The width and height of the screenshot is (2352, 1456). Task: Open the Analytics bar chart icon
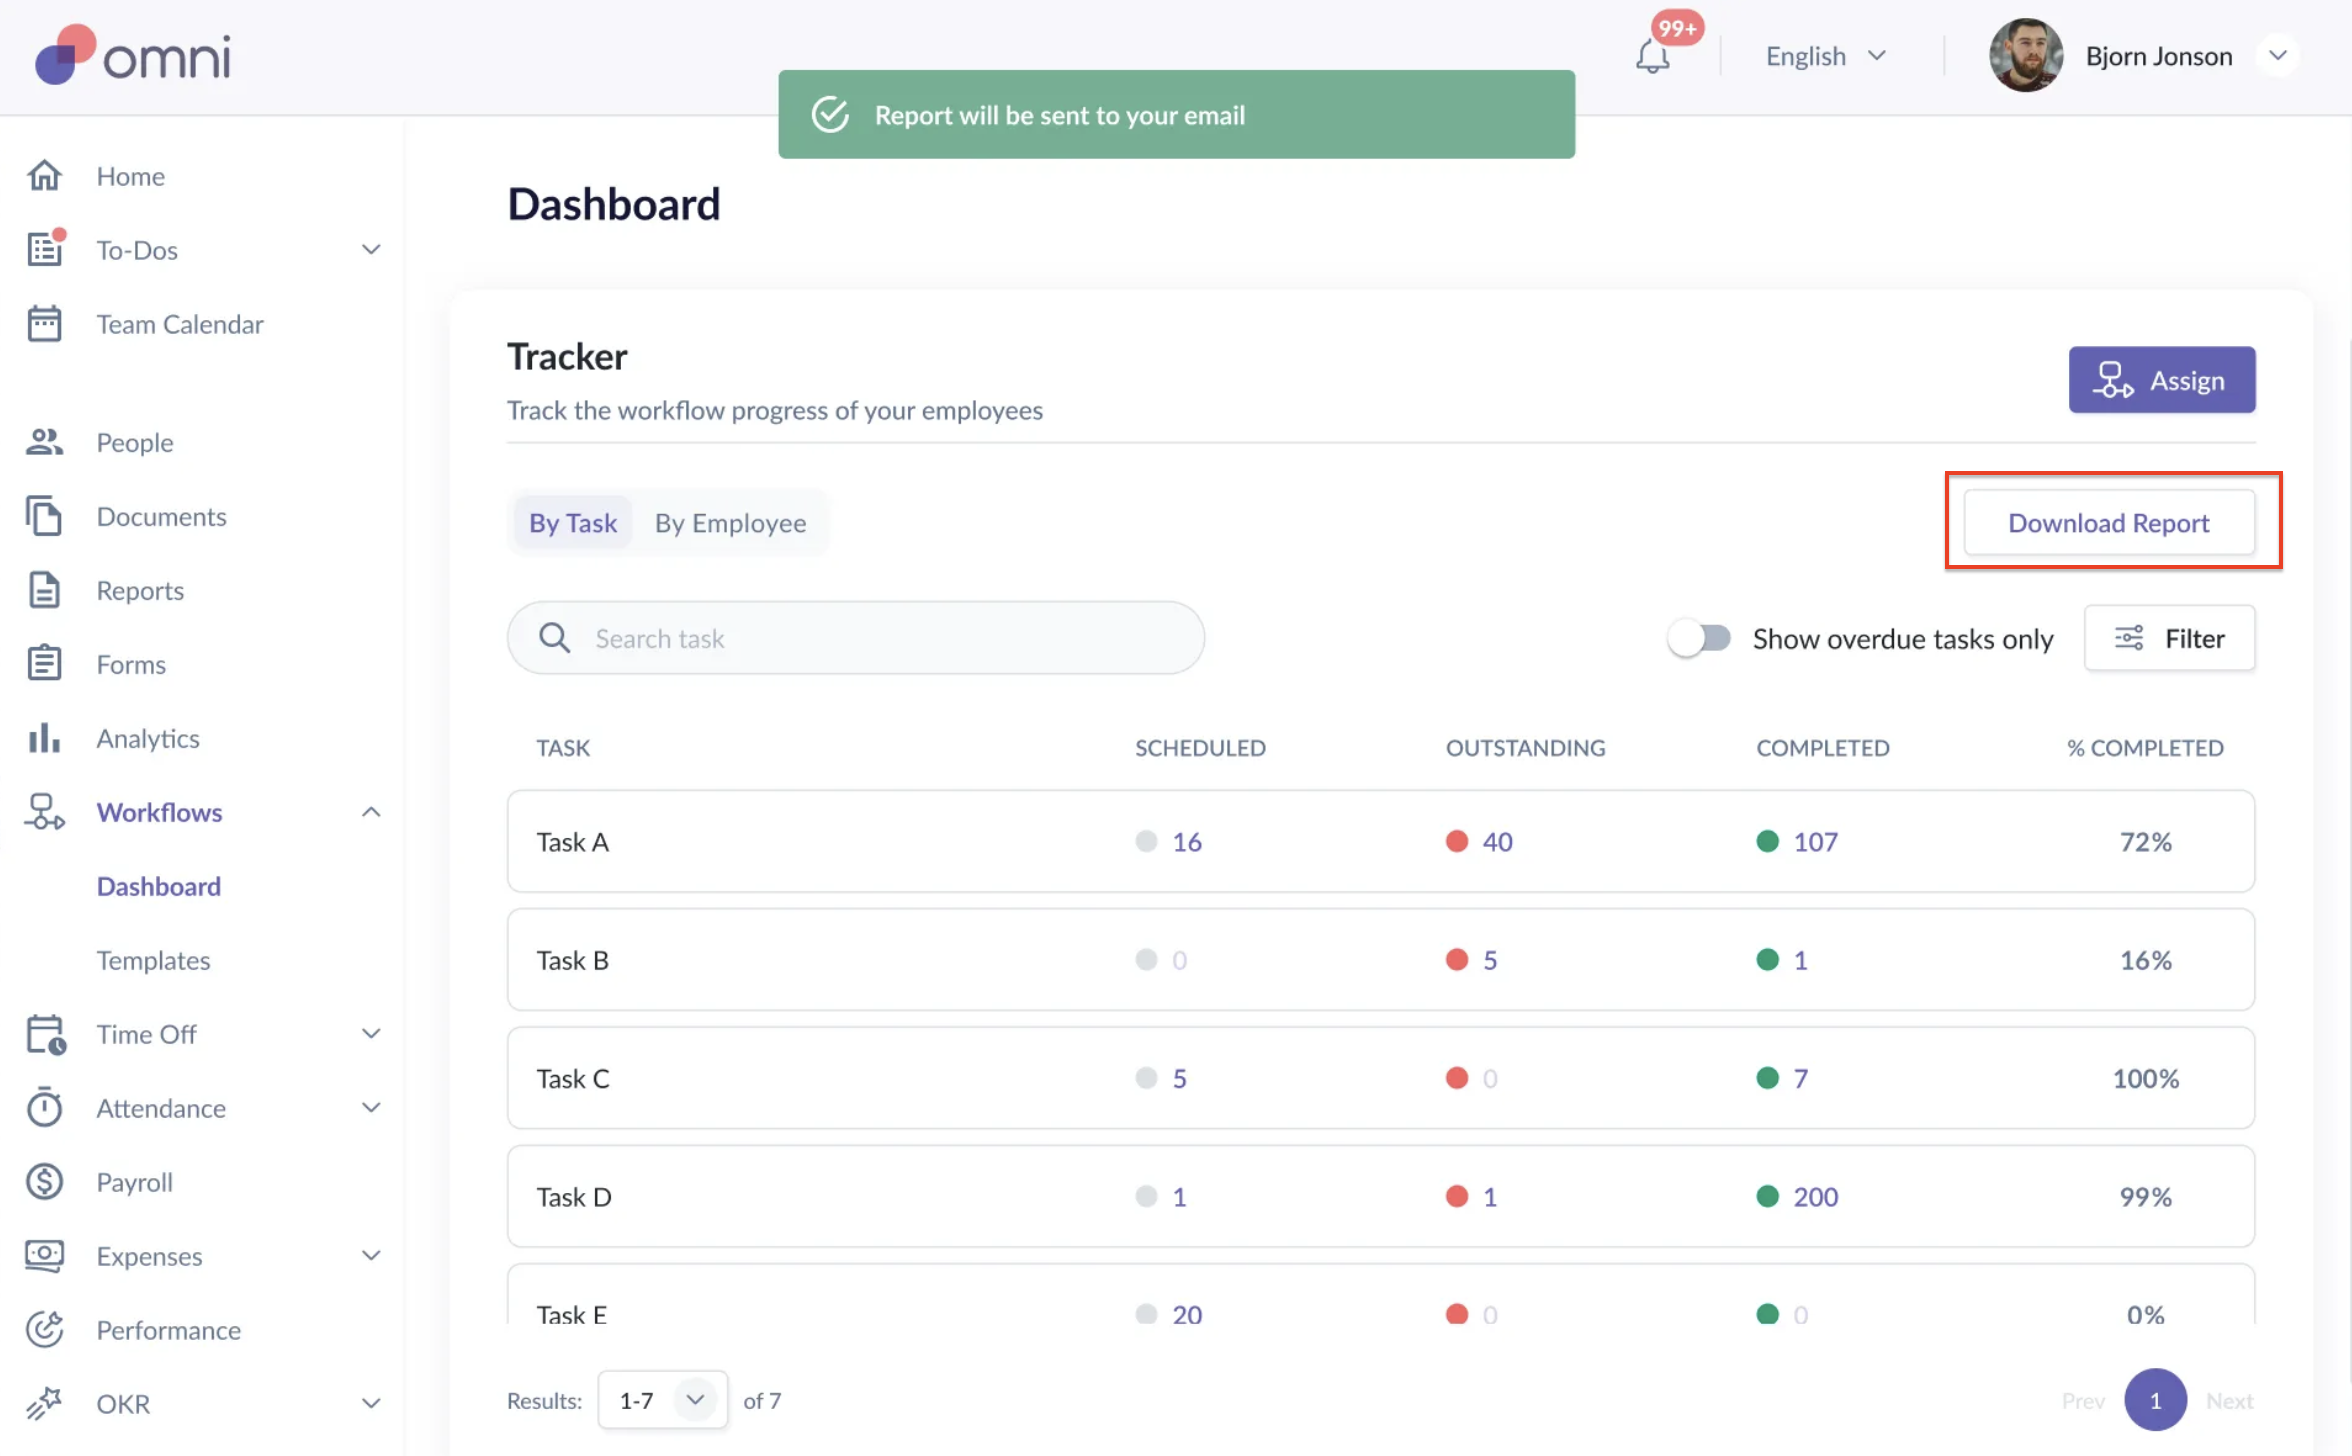point(44,738)
